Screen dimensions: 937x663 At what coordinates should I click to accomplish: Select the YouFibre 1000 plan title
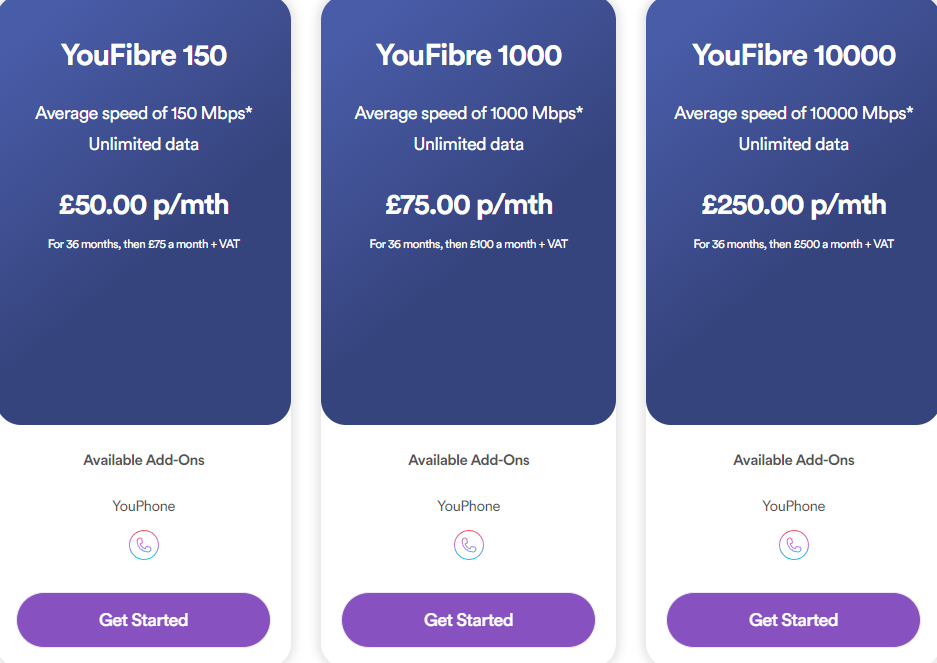point(469,56)
